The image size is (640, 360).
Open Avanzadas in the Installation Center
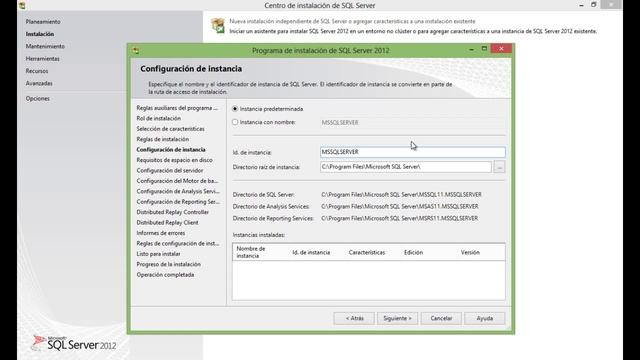tap(39, 83)
